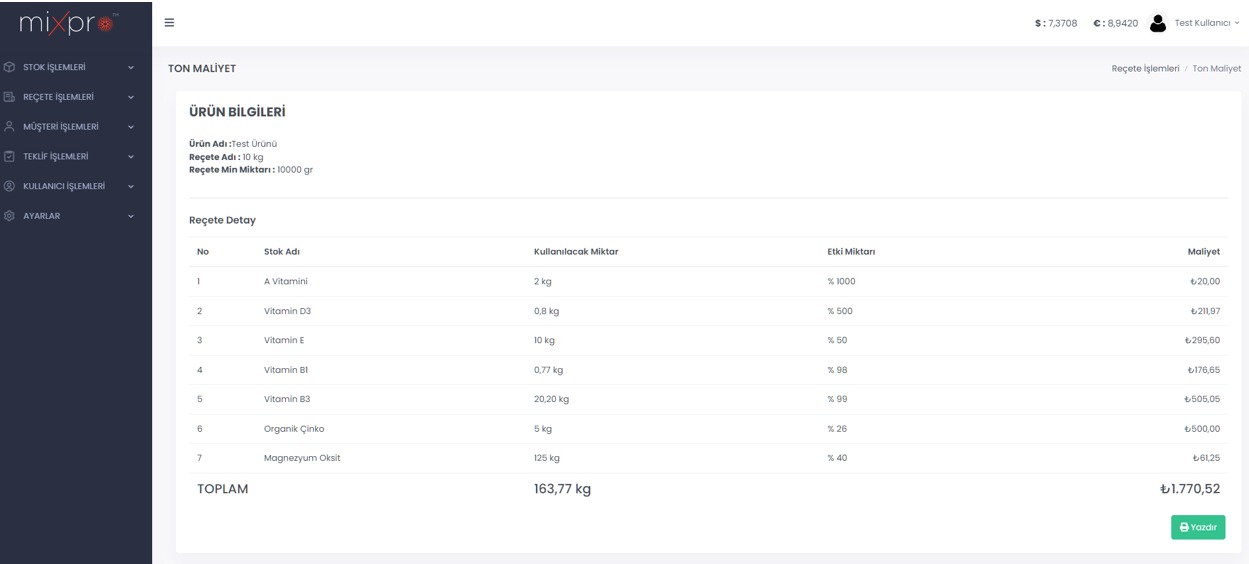This screenshot has height=564, width=1249.
Task: Expand the Ayarlar chevron arrow
Action: (x=131, y=216)
